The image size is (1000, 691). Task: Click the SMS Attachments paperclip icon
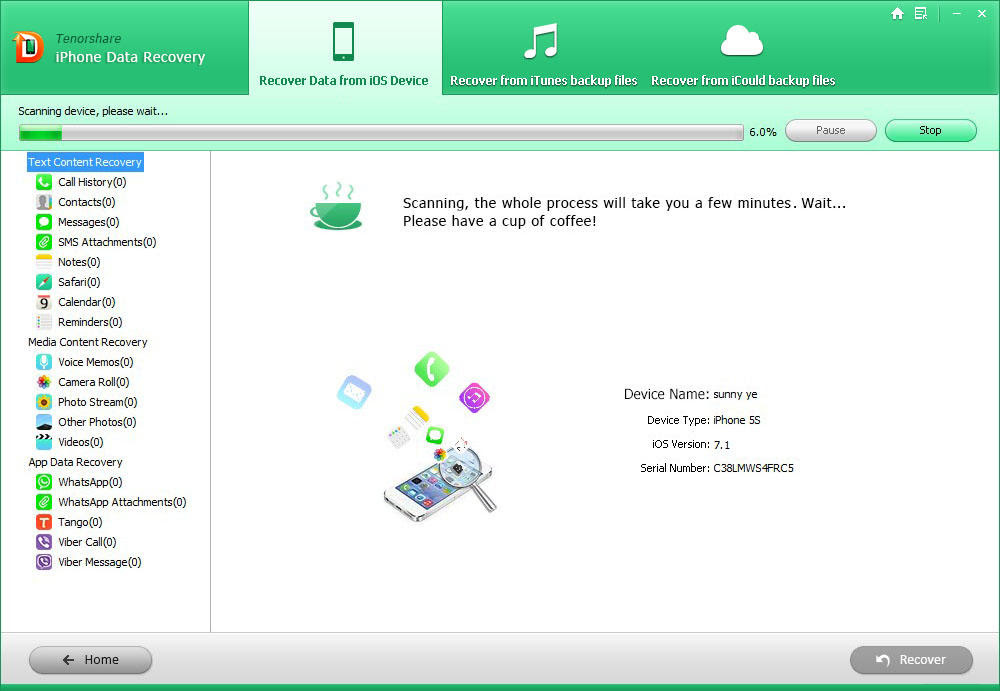click(x=43, y=242)
